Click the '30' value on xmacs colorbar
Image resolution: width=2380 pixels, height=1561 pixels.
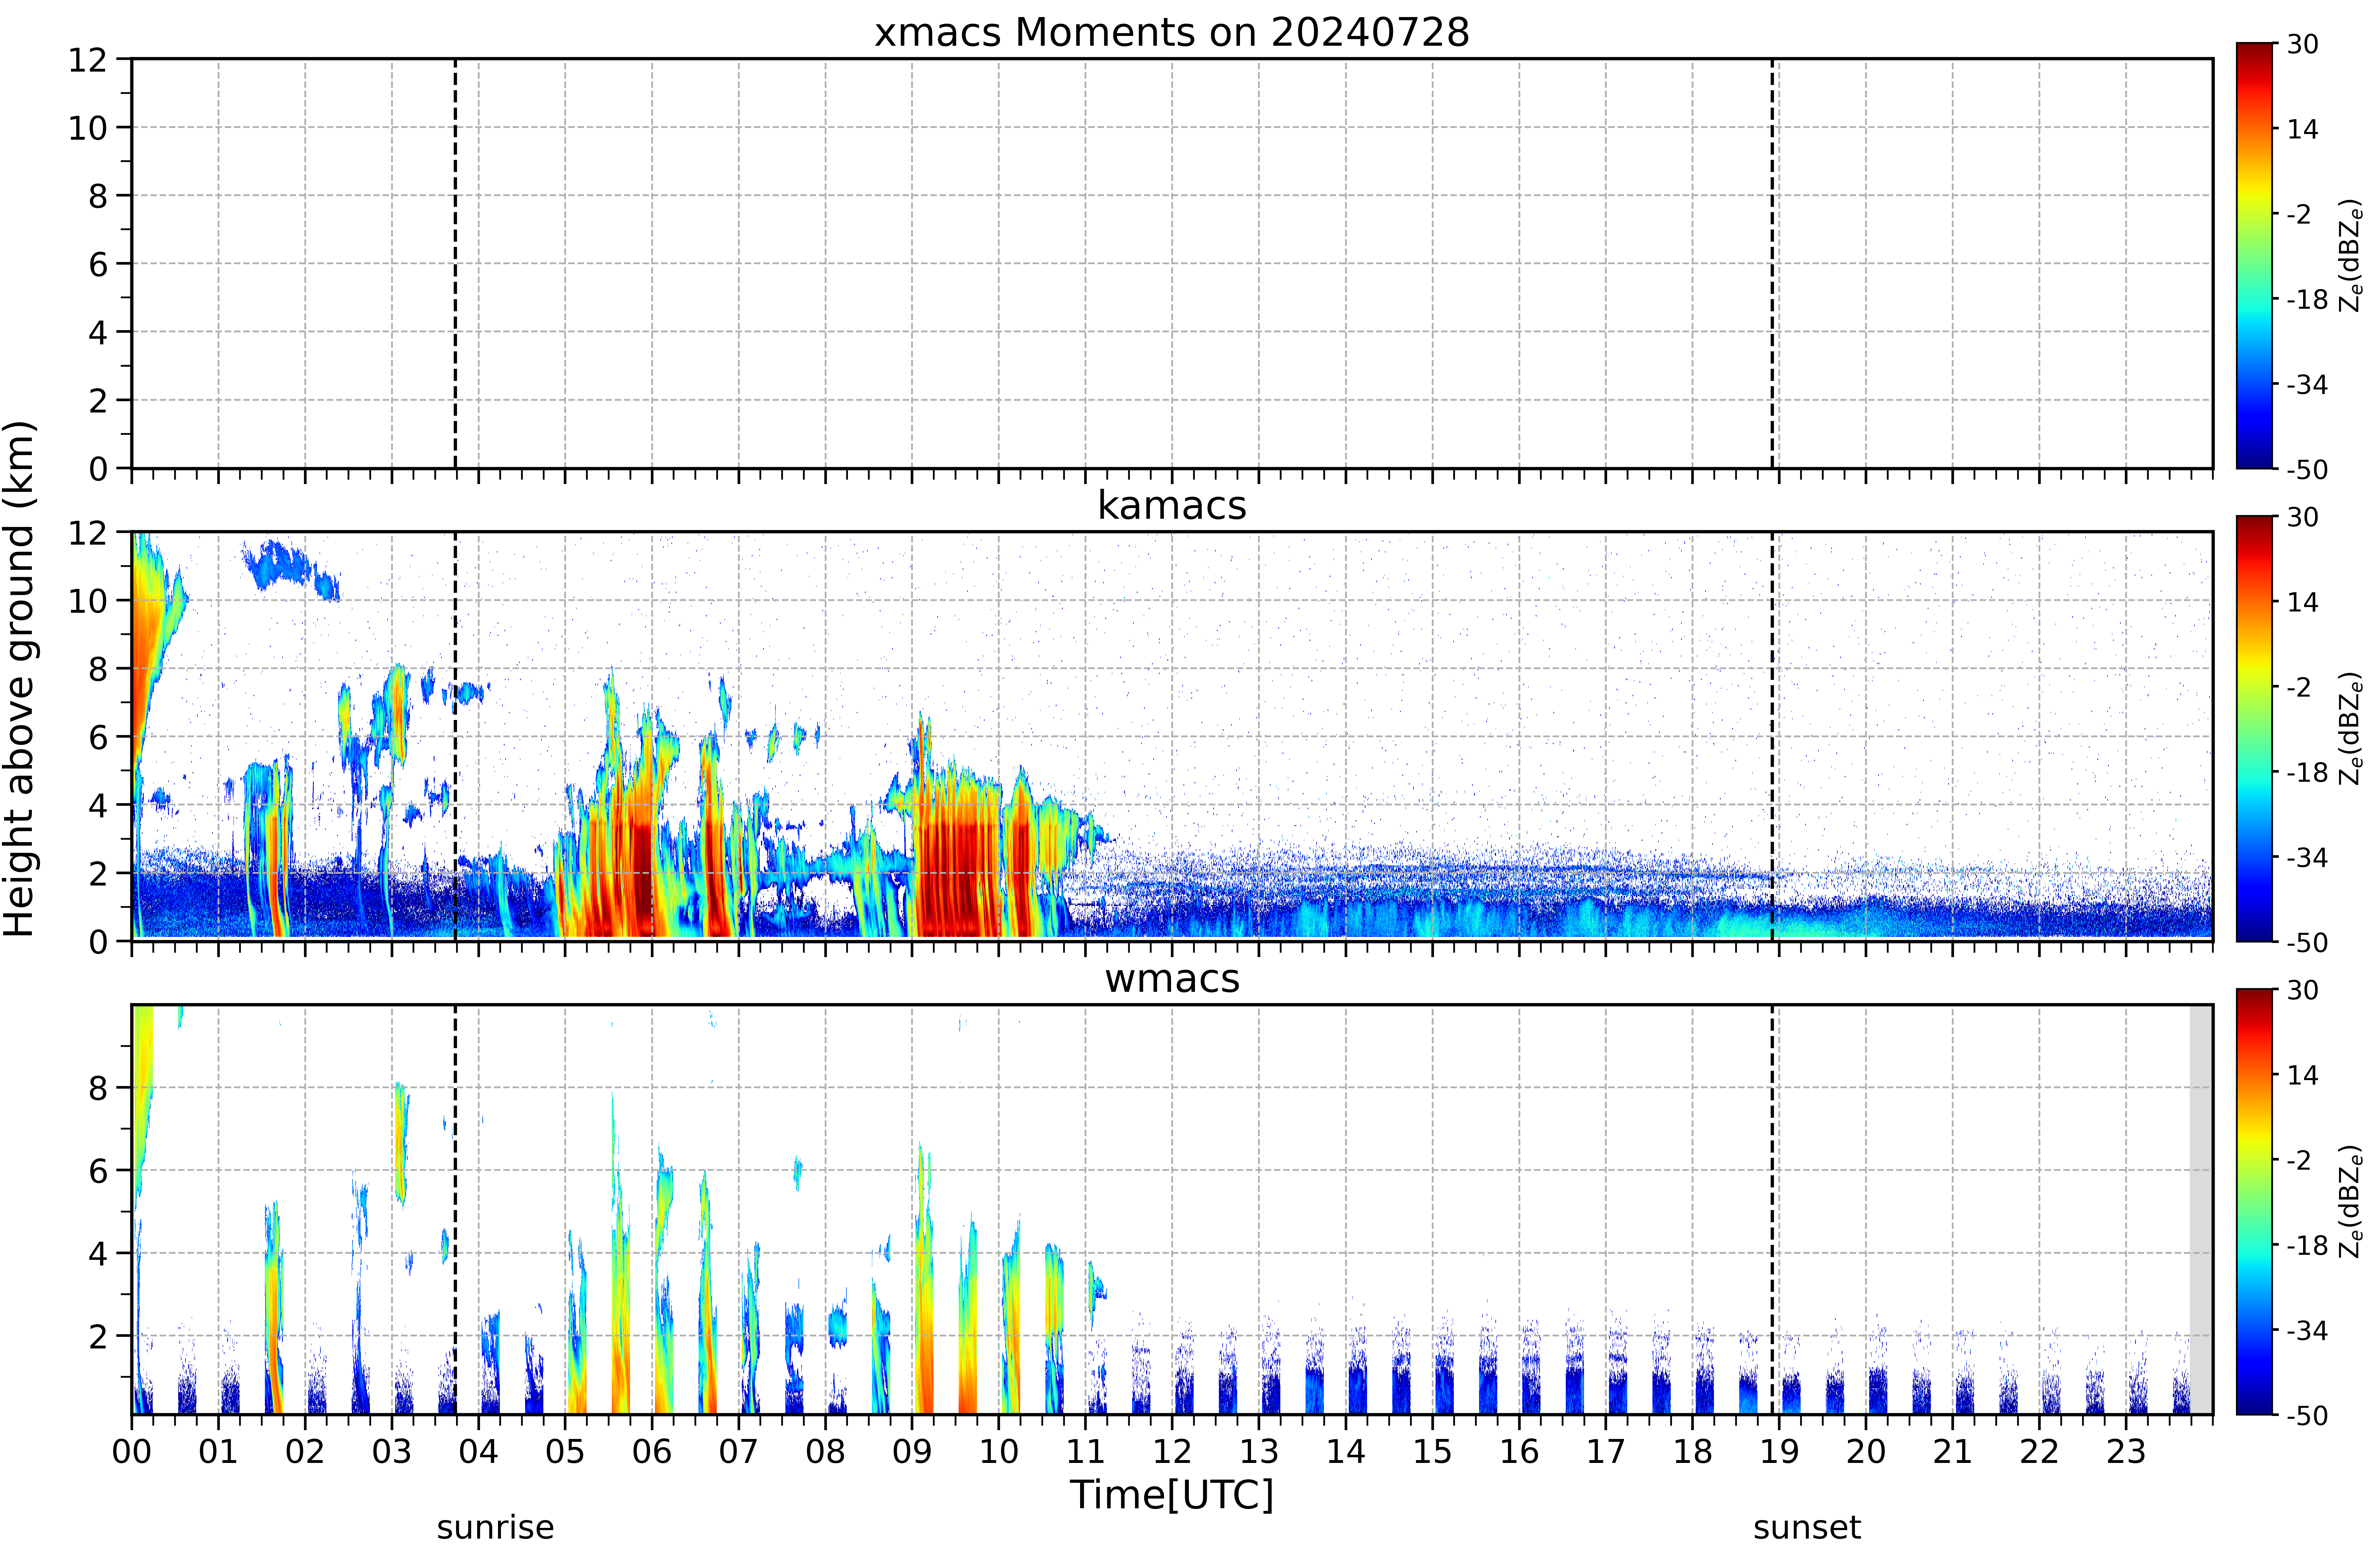click(x=2303, y=44)
